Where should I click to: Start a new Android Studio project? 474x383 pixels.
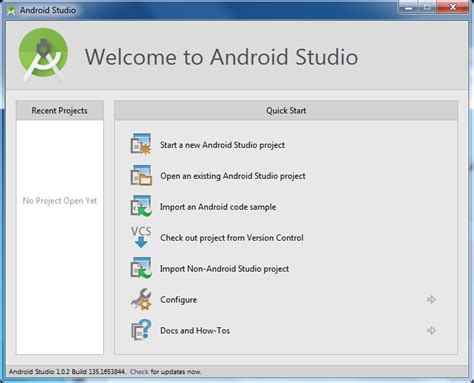click(x=222, y=145)
